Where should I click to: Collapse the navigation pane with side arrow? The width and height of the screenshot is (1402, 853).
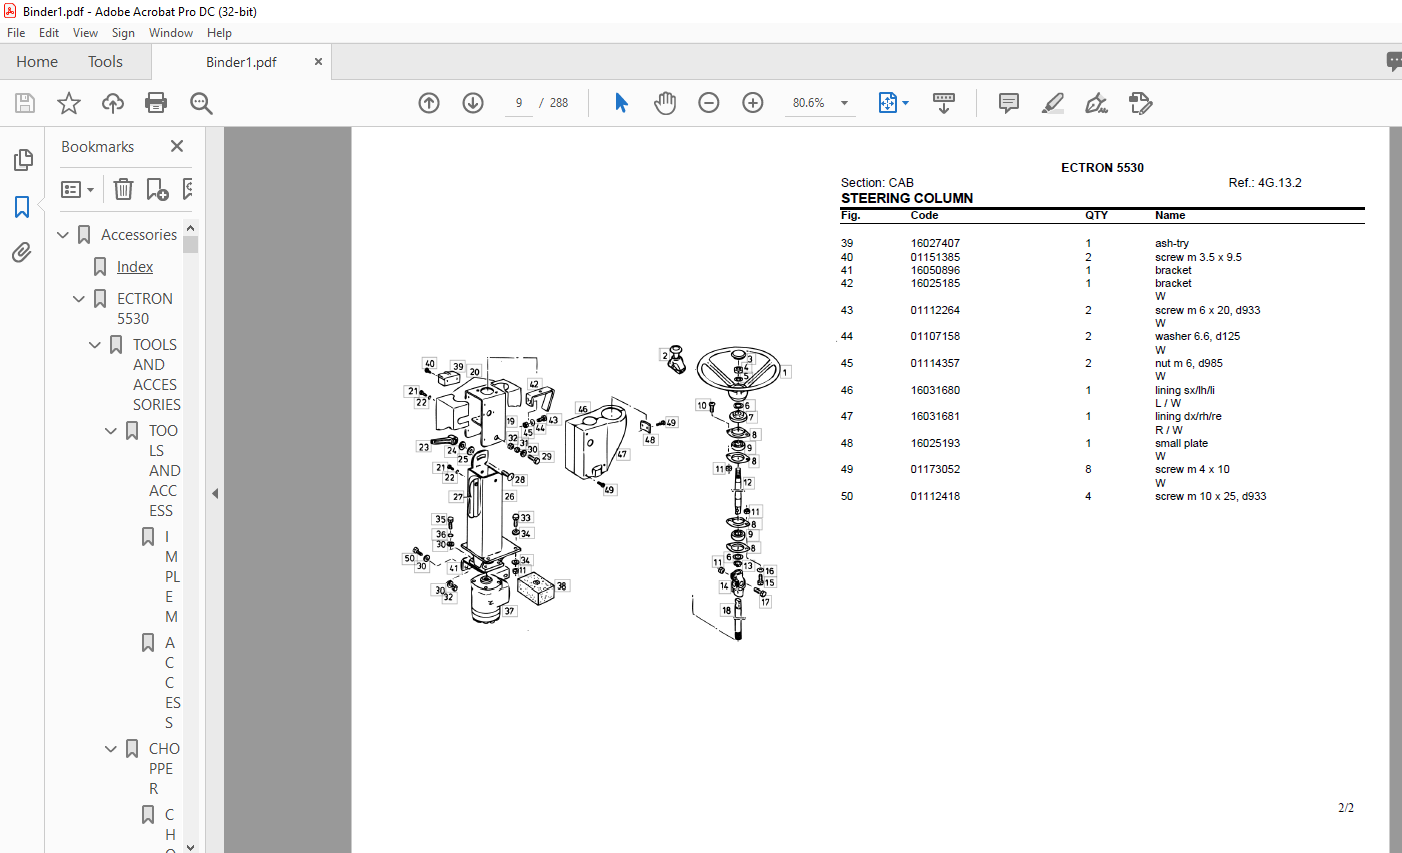coord(215,493)
